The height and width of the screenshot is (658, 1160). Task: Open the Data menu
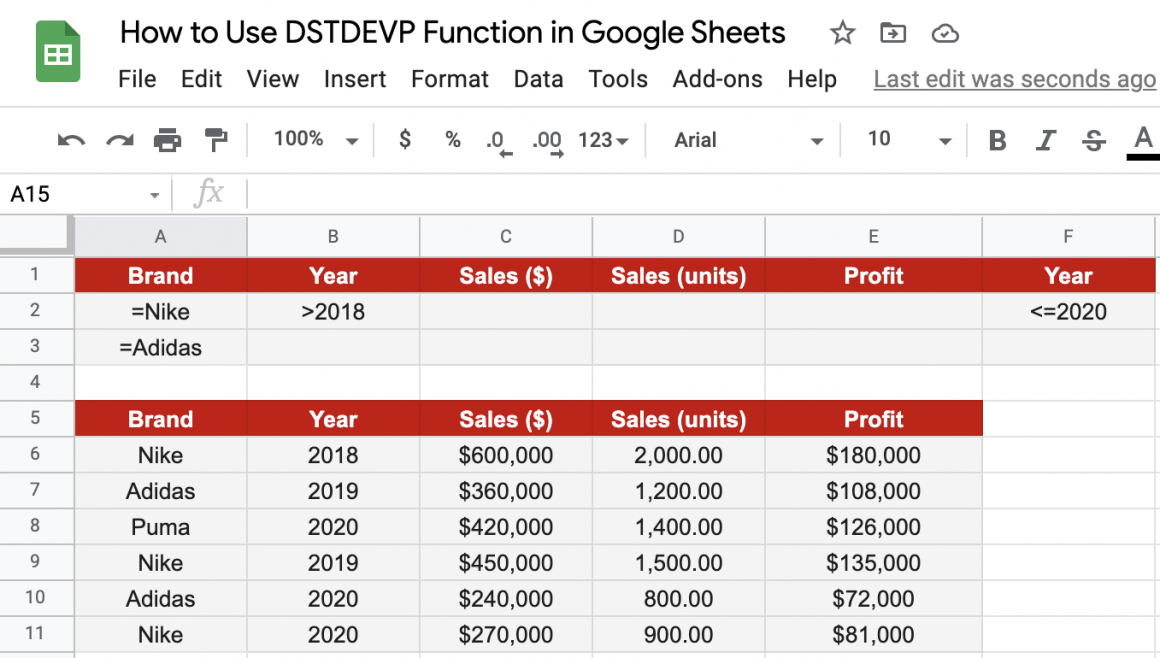538,79
